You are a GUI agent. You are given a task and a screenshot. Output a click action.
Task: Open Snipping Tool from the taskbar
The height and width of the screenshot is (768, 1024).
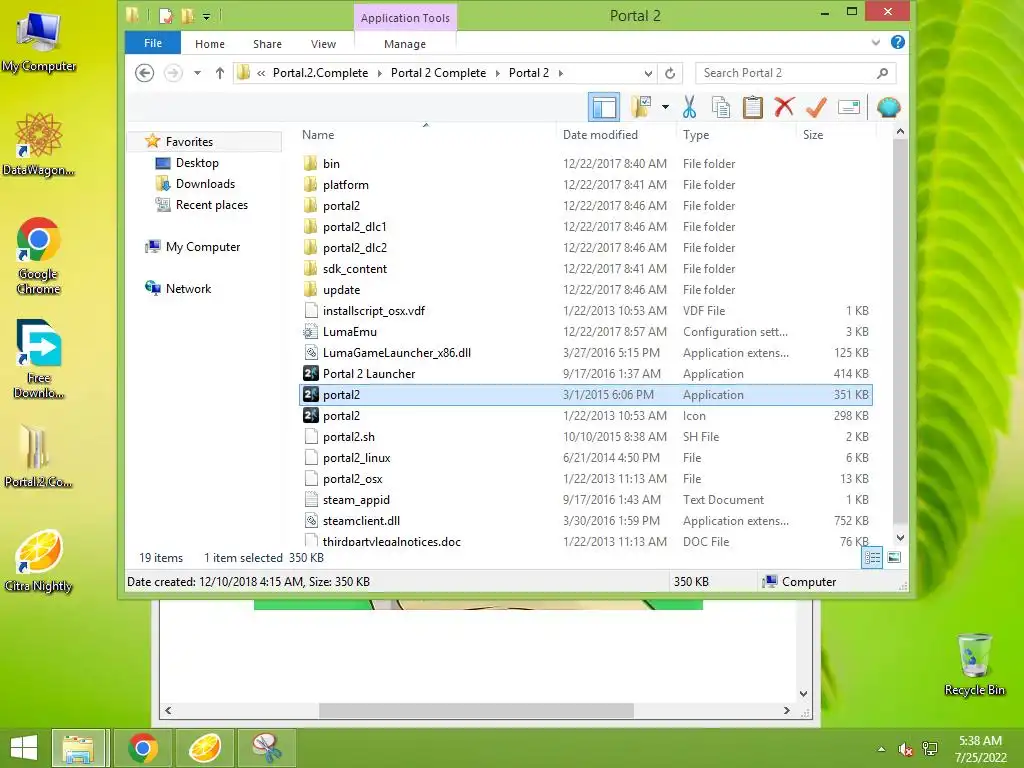[x=267, y=748]
